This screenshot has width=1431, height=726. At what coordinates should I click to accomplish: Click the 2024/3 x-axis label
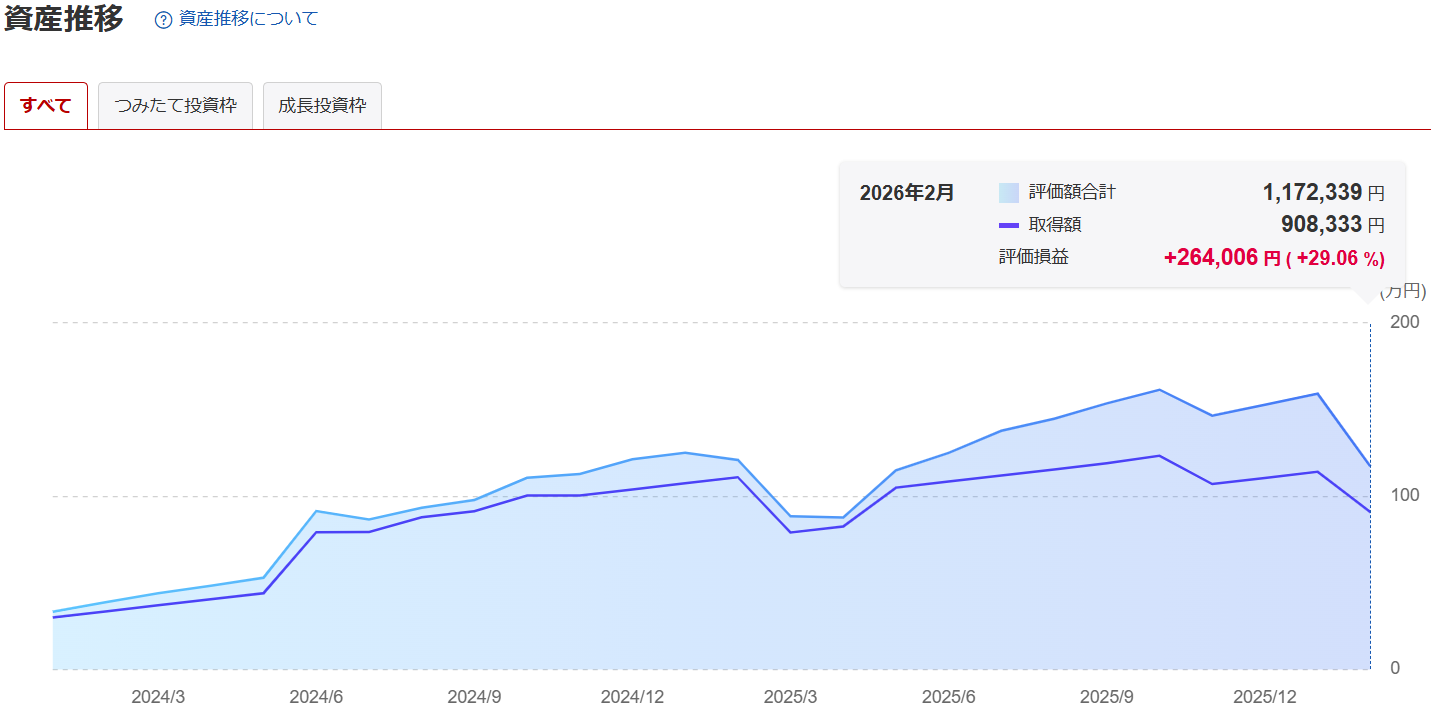[x=158, y=697]
